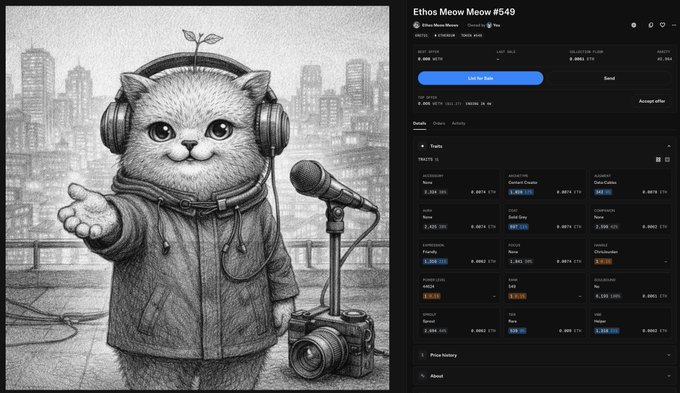This screenshot has height=393, width=680.
Task: Click the cat artwork image
Action: pyautogui.click(x=197, y=197)
